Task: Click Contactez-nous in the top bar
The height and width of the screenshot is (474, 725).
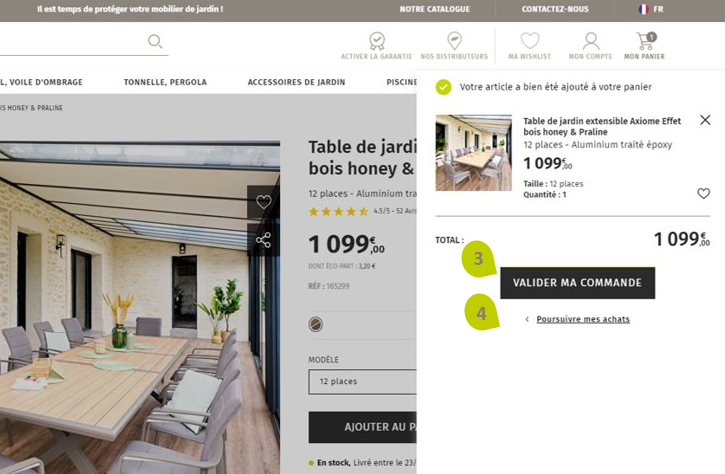Action: pos(555,9)
